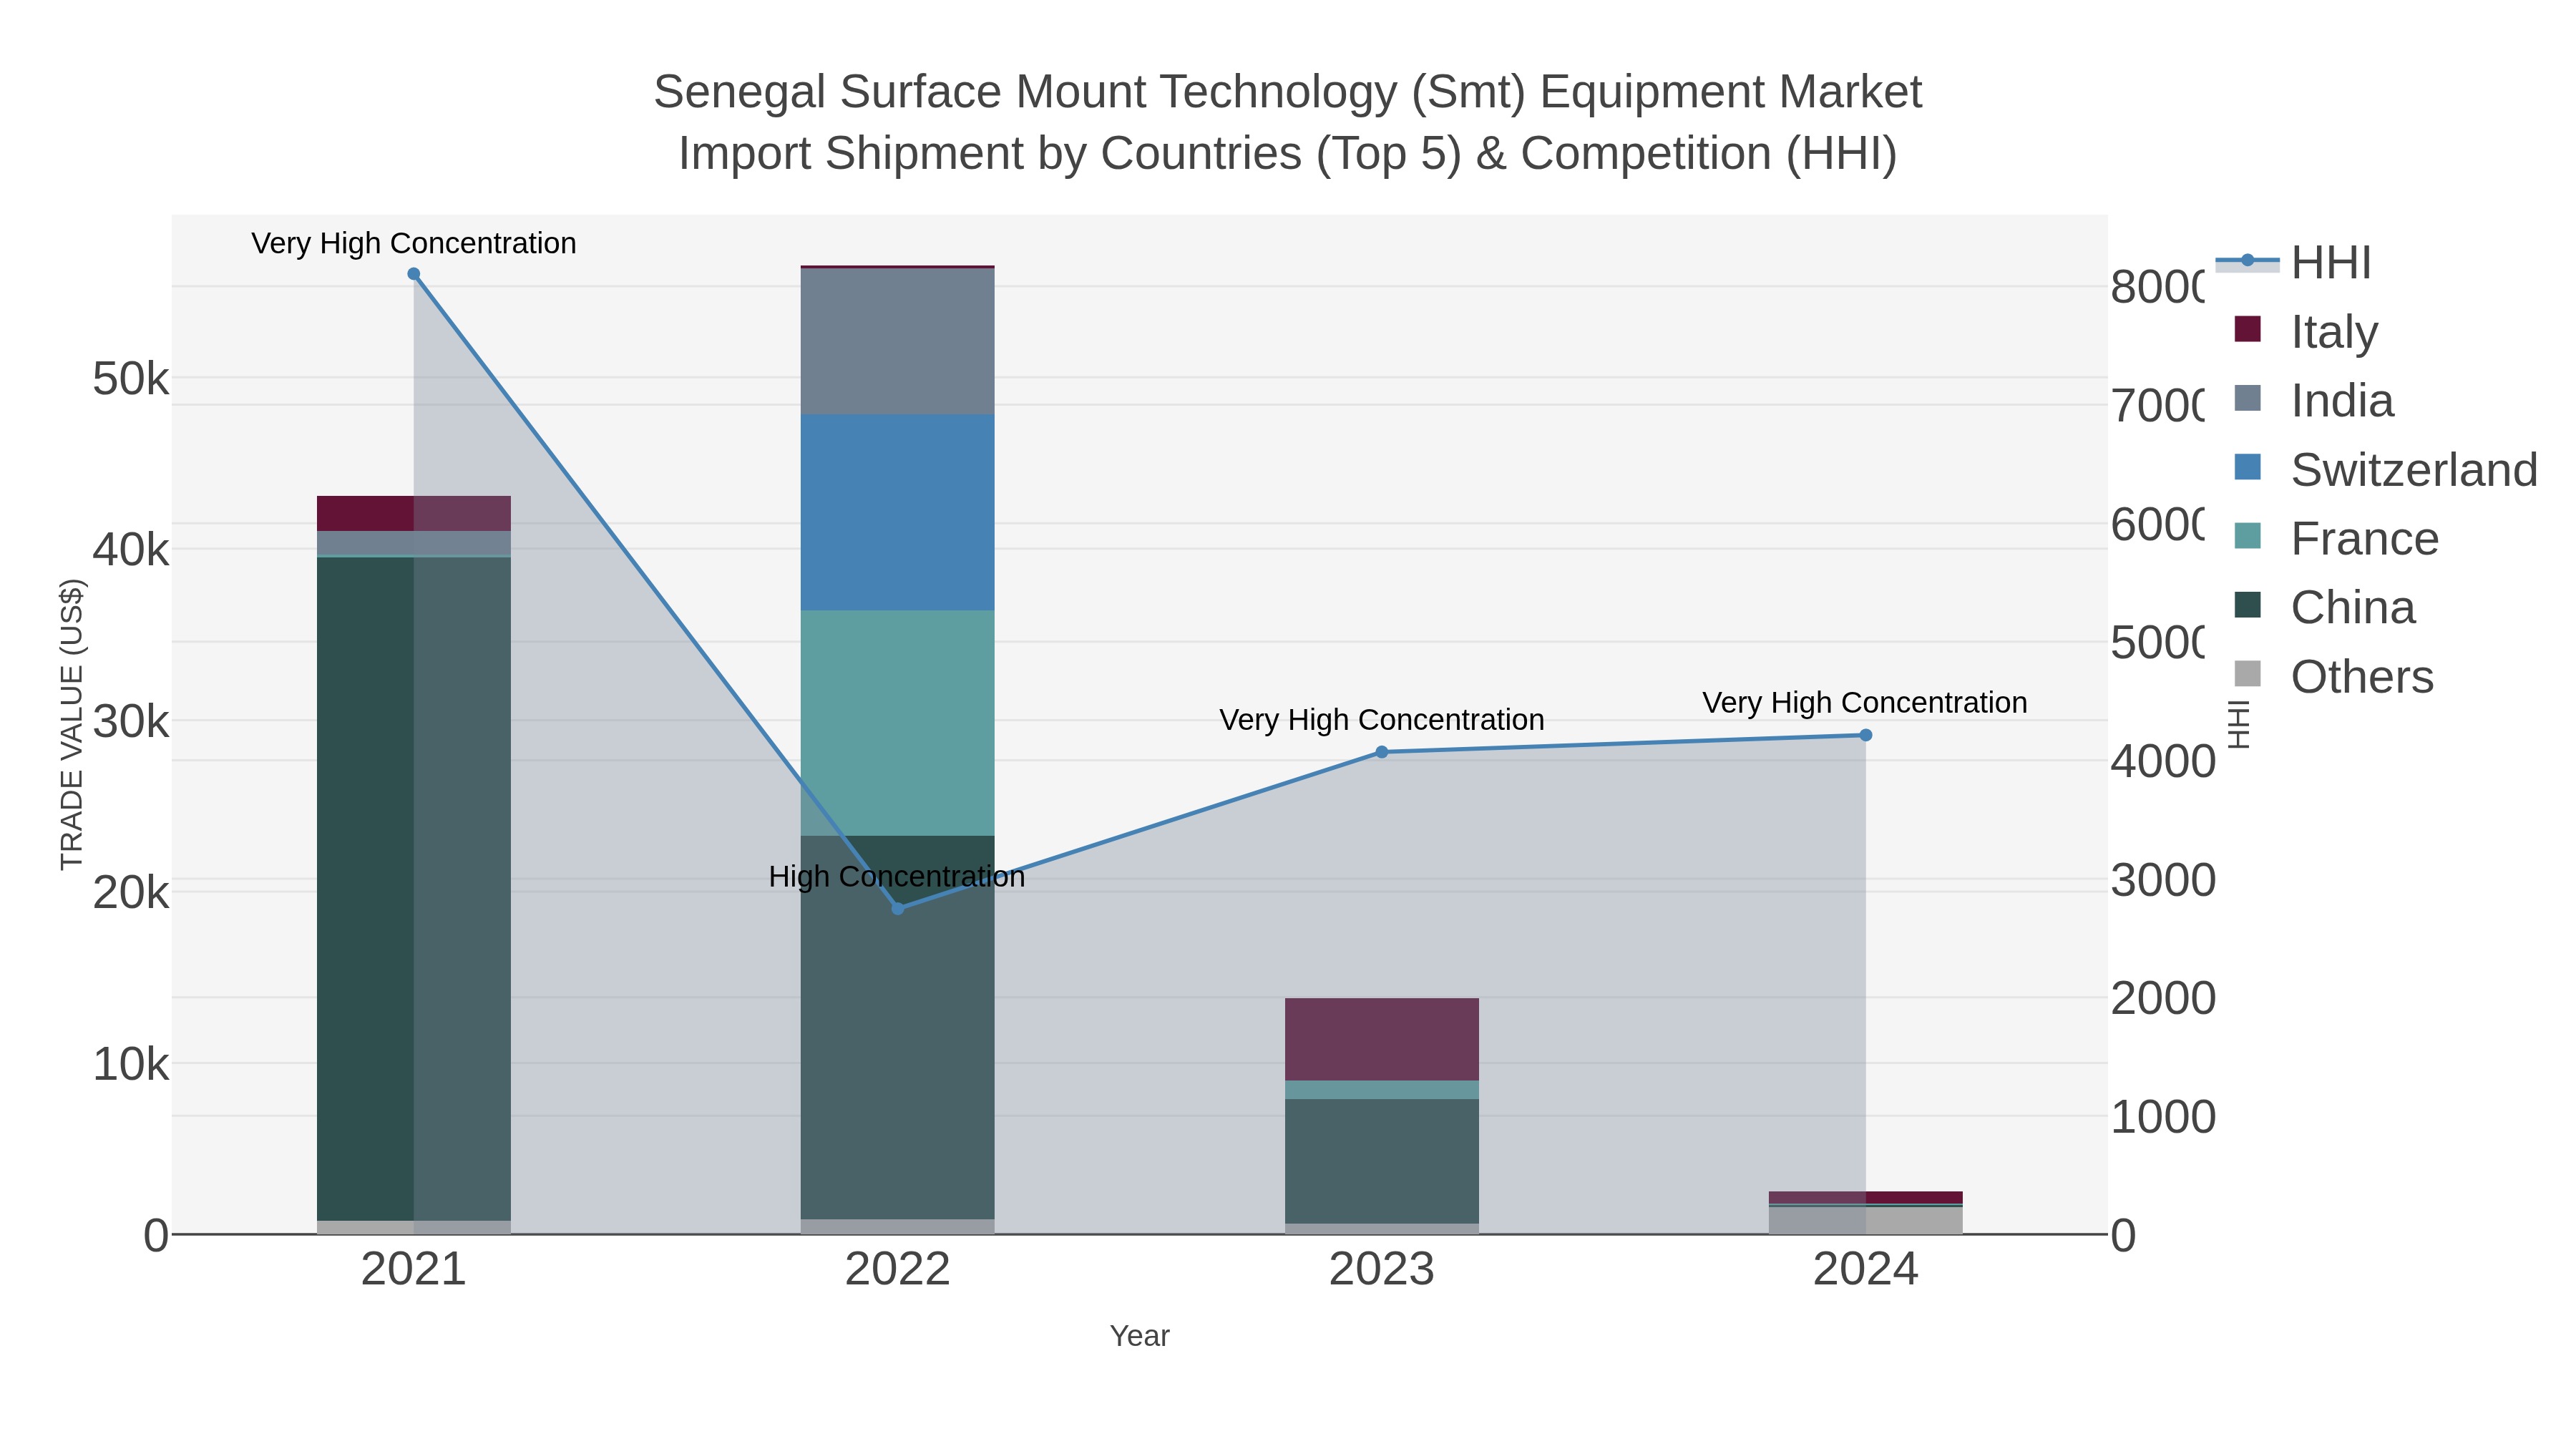2576x1449 pixels.
Task: Click the India legend color swatch
Action: (2247, 398)
